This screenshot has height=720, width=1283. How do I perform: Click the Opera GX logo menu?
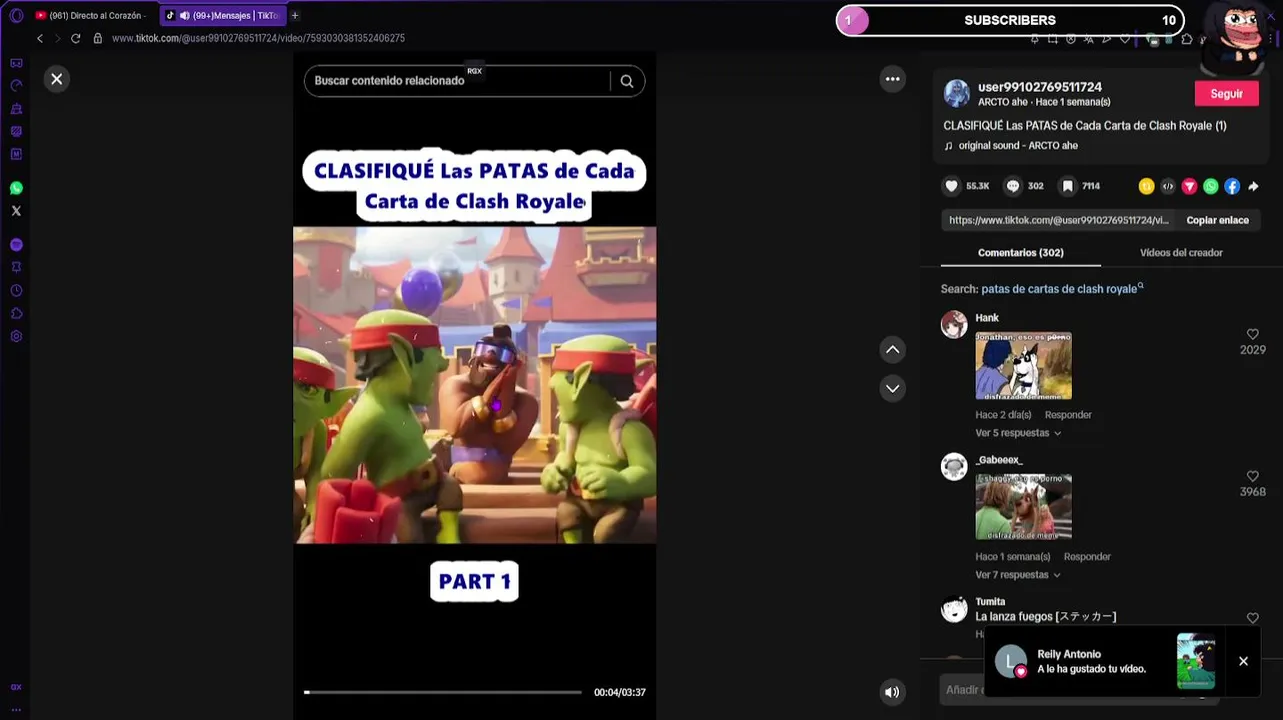16,15
